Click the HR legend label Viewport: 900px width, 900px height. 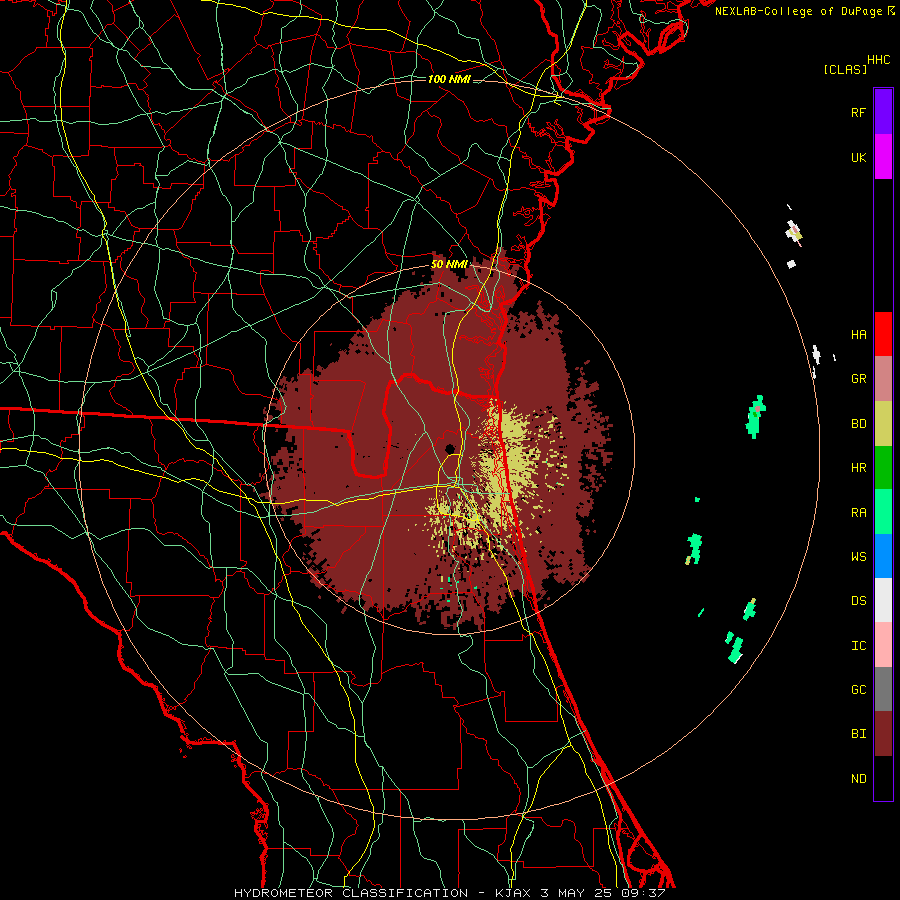point(858,468)
